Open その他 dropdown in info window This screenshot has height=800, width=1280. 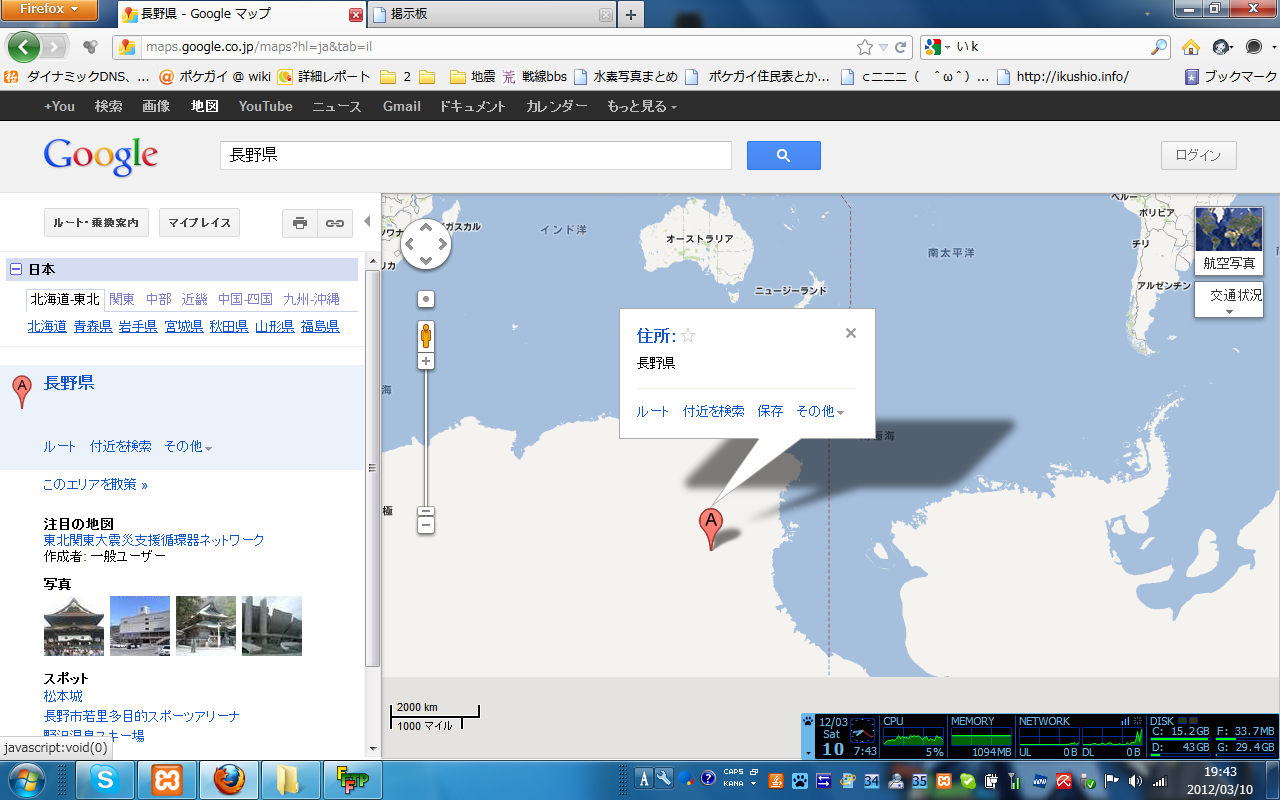819,411
